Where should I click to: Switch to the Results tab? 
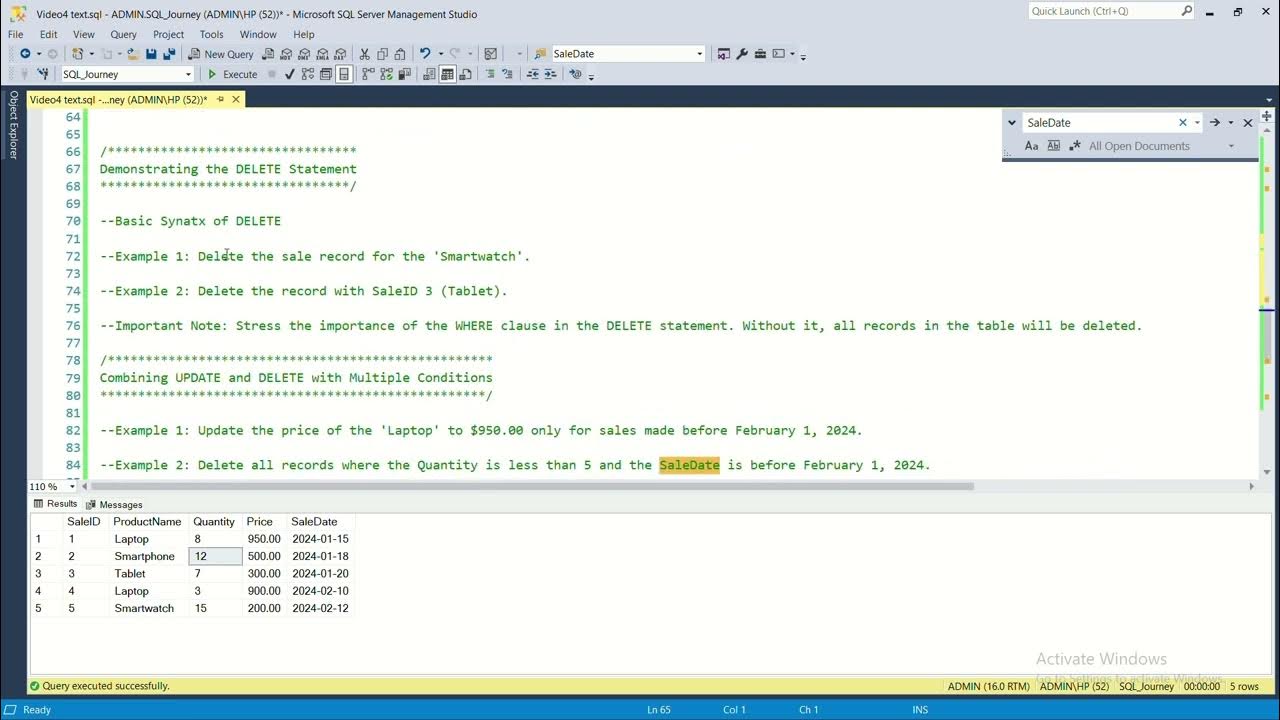pos(55,504)
